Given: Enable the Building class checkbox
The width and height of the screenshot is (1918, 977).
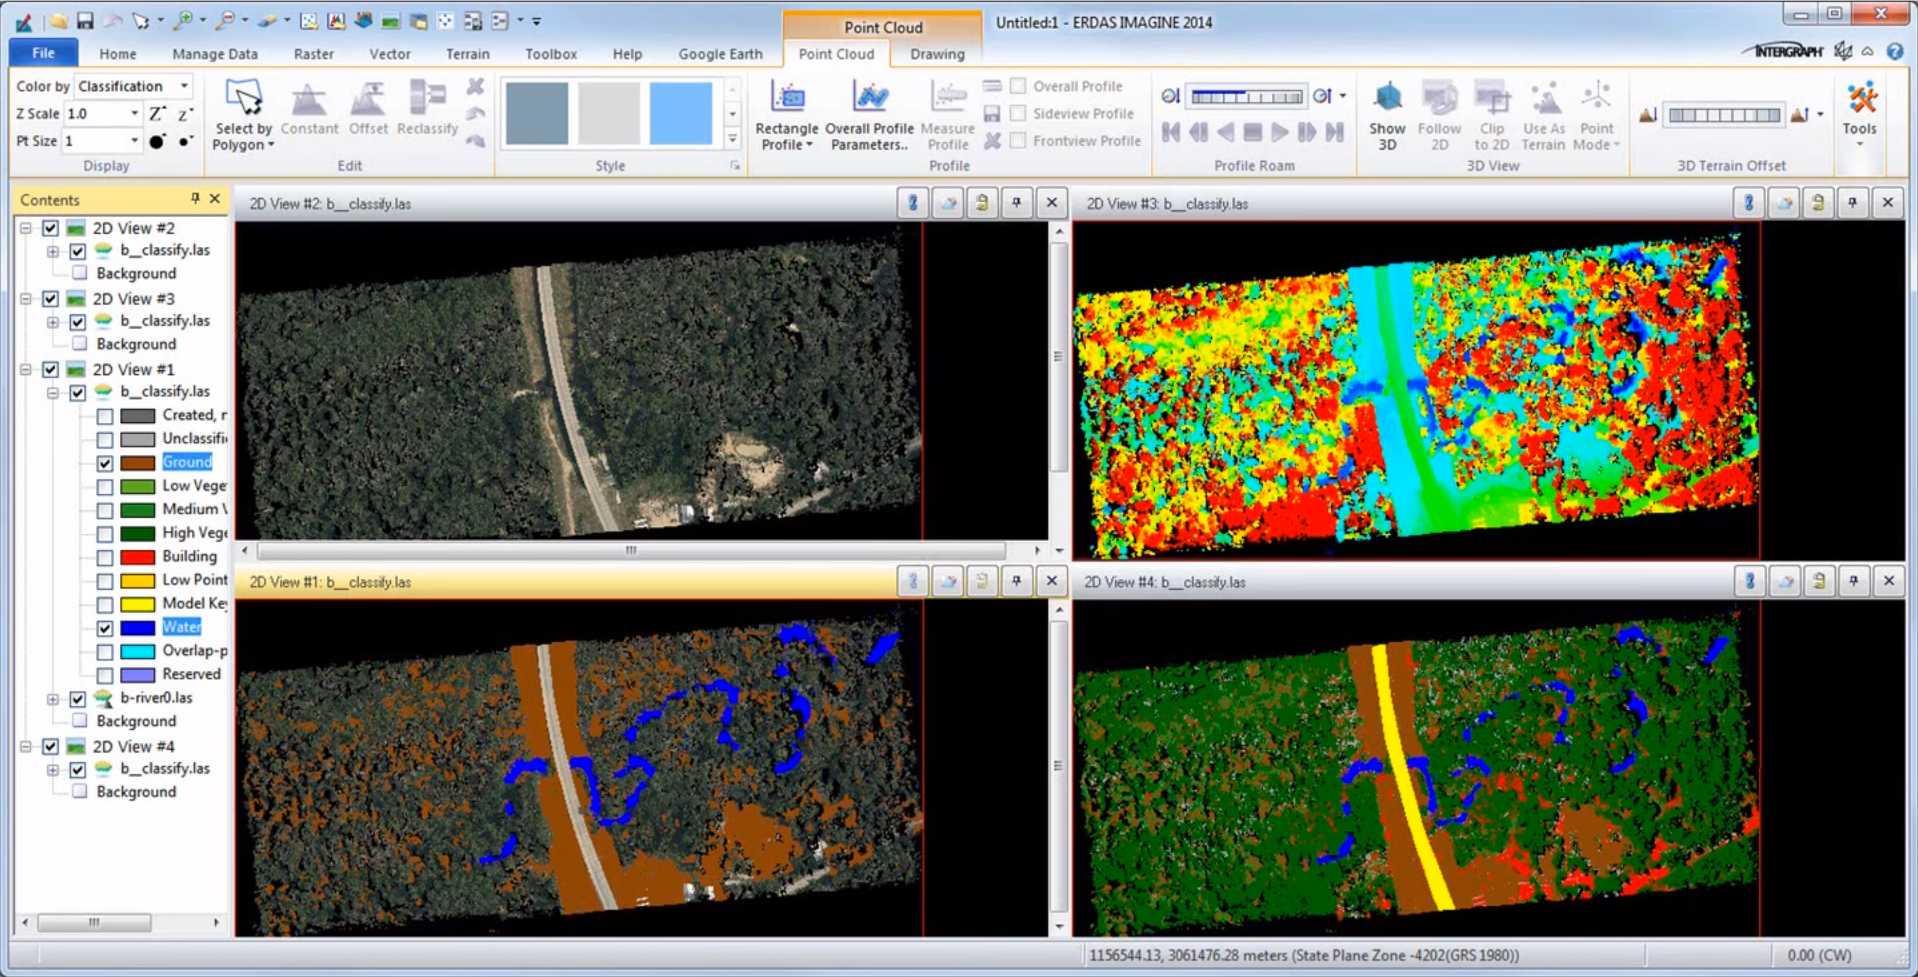Looking at the screenshot, I should point(105,557).
